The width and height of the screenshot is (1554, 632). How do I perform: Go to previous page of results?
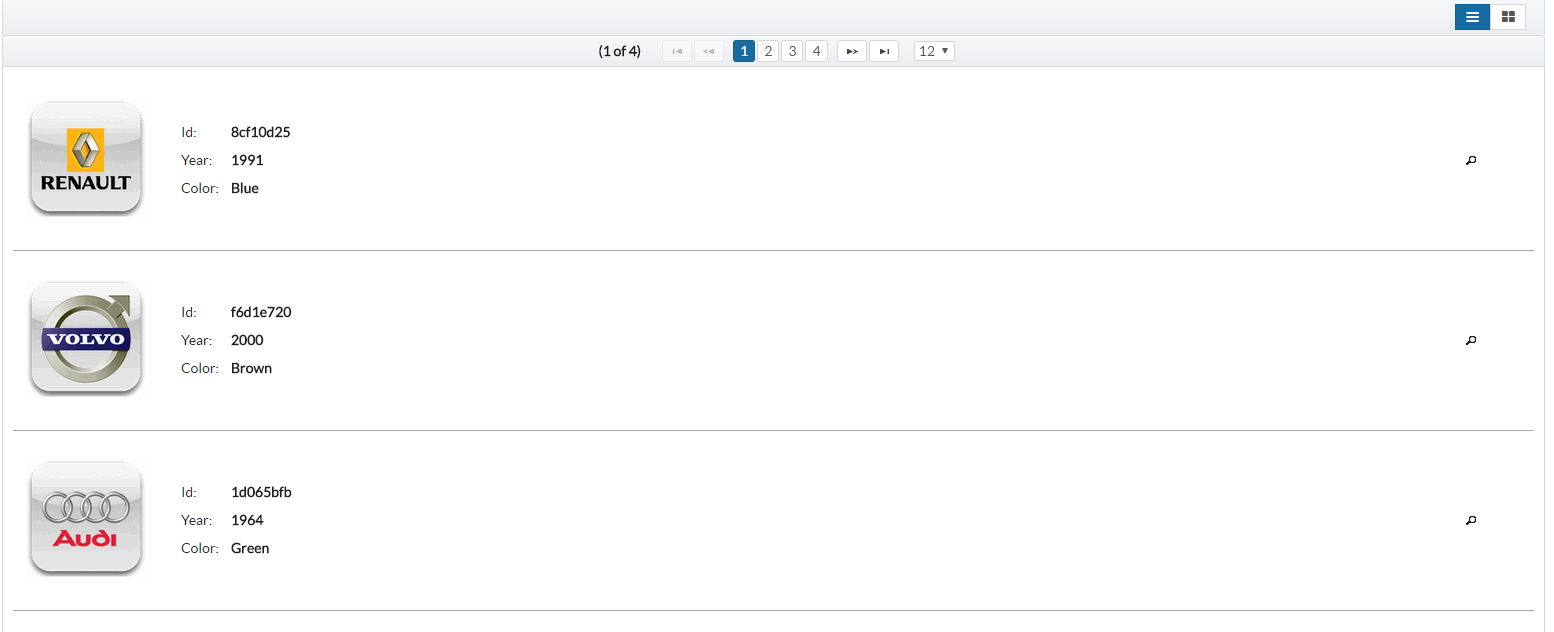709,51
